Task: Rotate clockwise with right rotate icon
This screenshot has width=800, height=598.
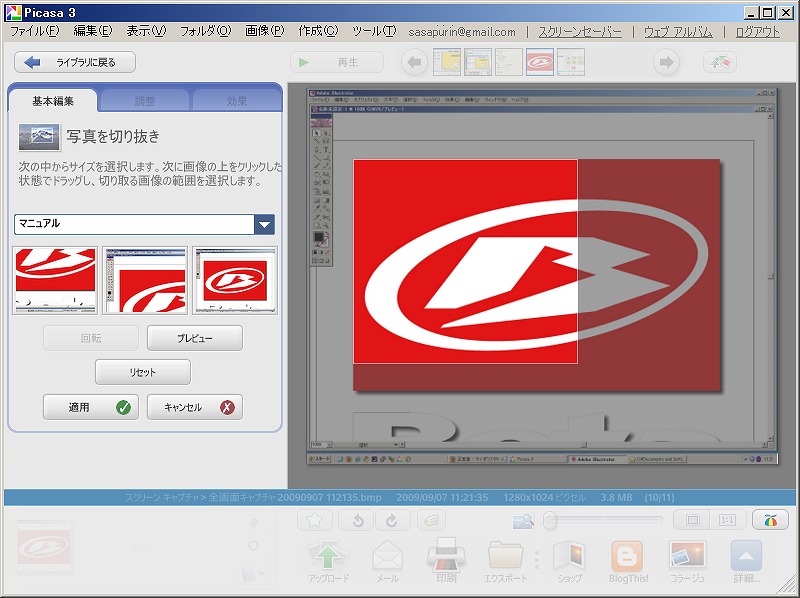Action: coord(392,520)
